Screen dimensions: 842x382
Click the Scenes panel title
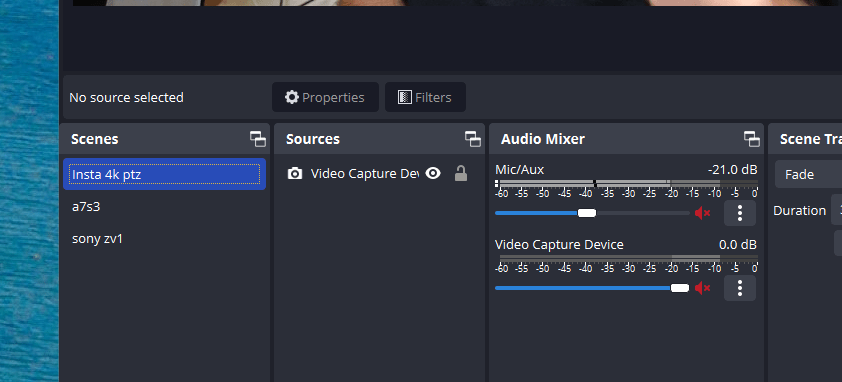click(x=95, y=139)
